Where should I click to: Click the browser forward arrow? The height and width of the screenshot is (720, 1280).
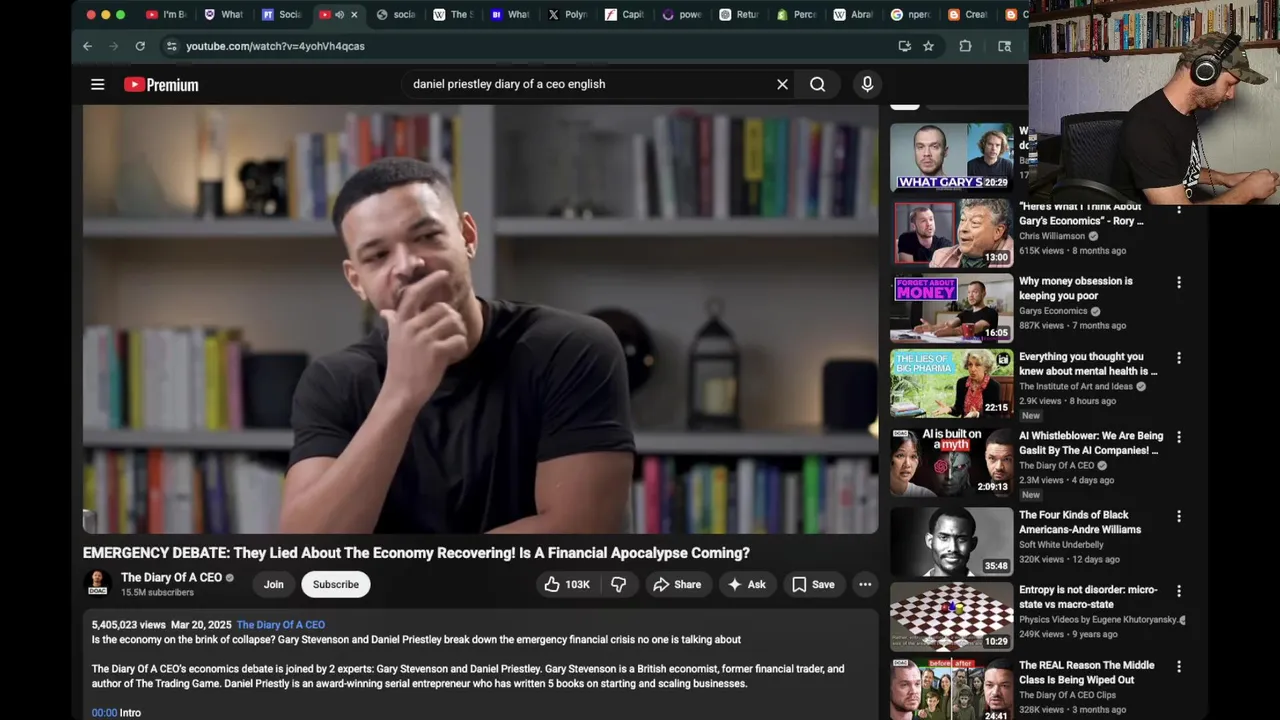113,46
